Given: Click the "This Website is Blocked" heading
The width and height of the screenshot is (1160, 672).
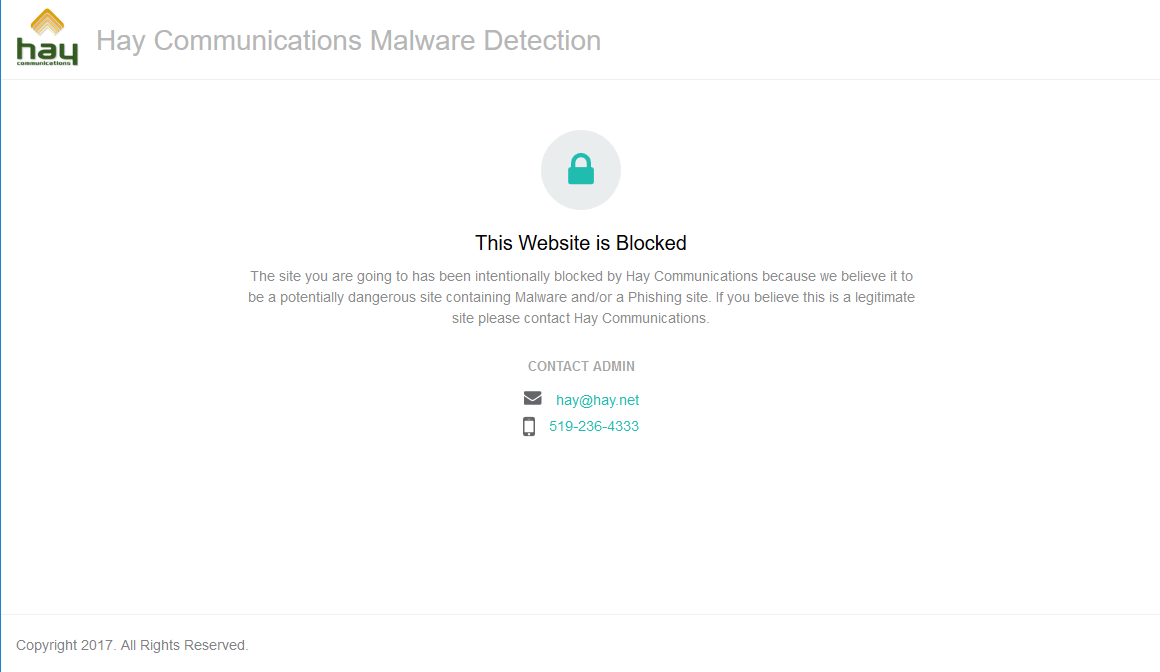Looking at the screenshot, I should (x=580, y=243).
